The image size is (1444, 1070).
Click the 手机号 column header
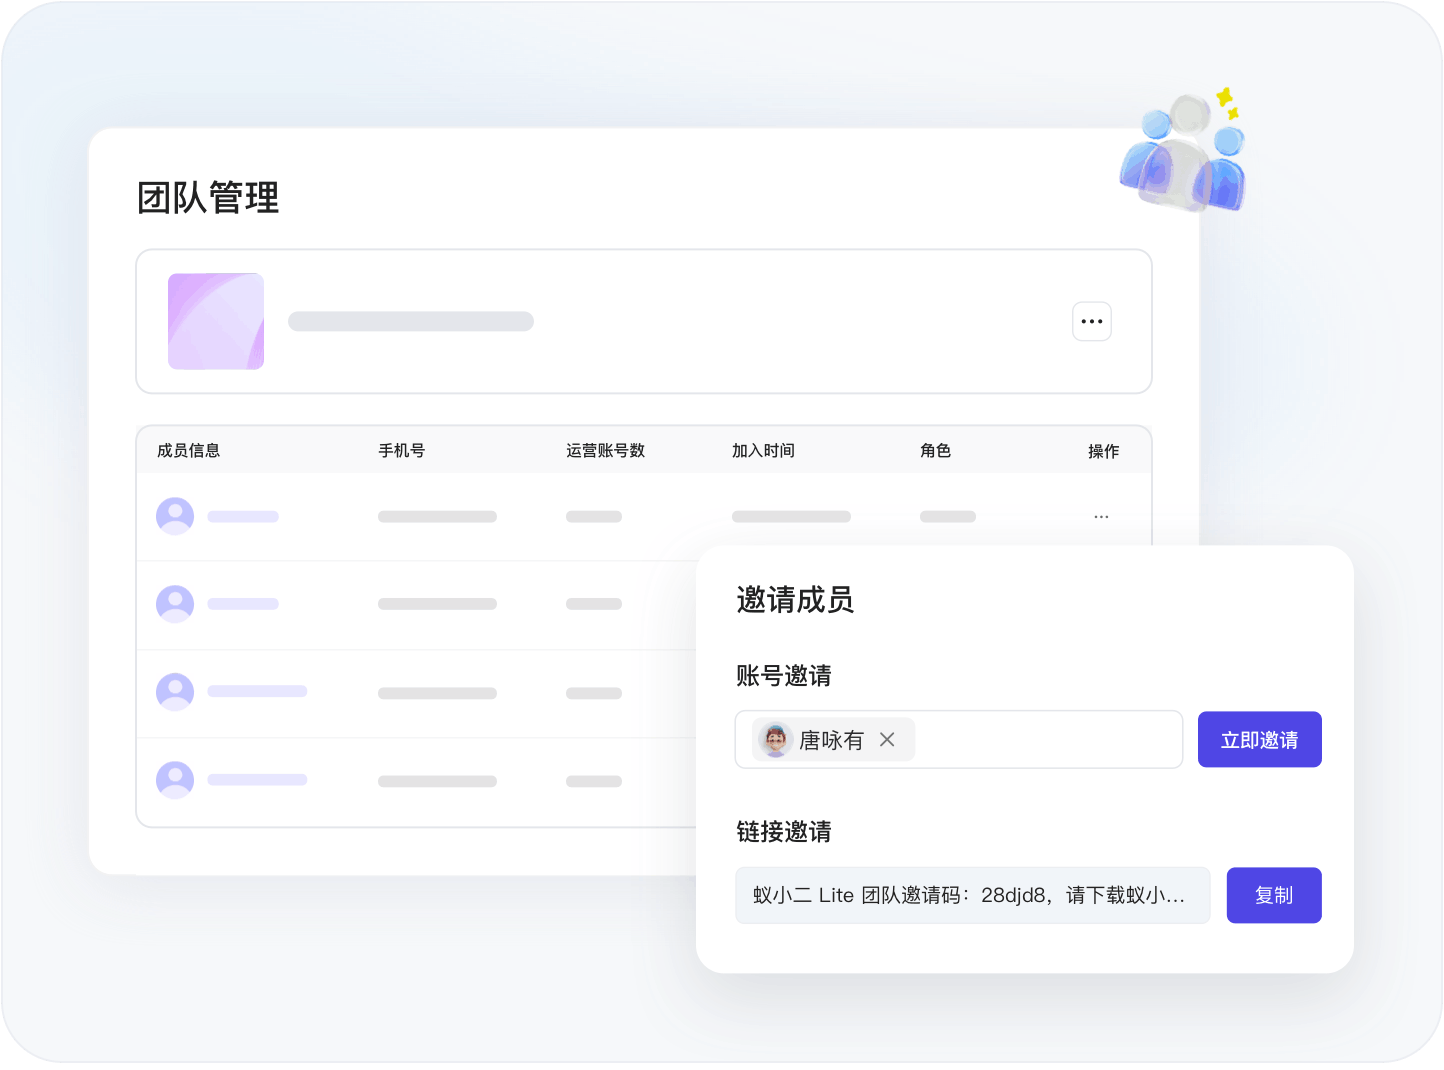(x=401, y=451)
